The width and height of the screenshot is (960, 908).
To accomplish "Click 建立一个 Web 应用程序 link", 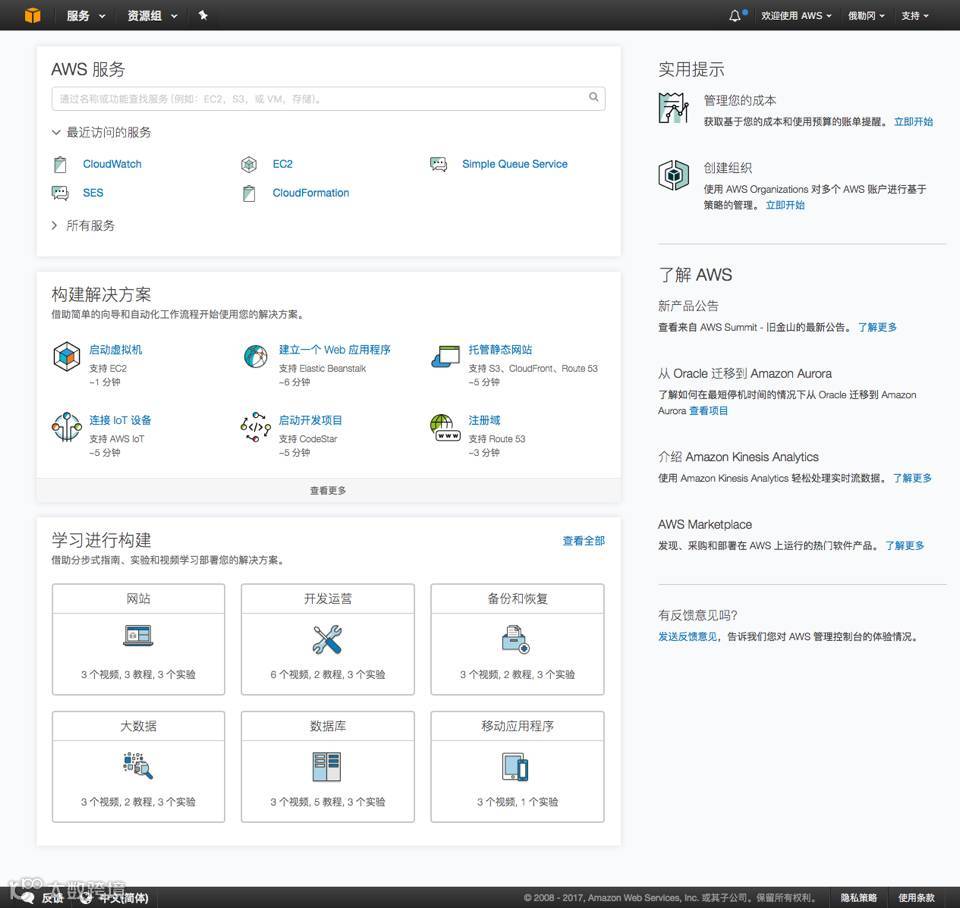I will (x=335, y=350).
